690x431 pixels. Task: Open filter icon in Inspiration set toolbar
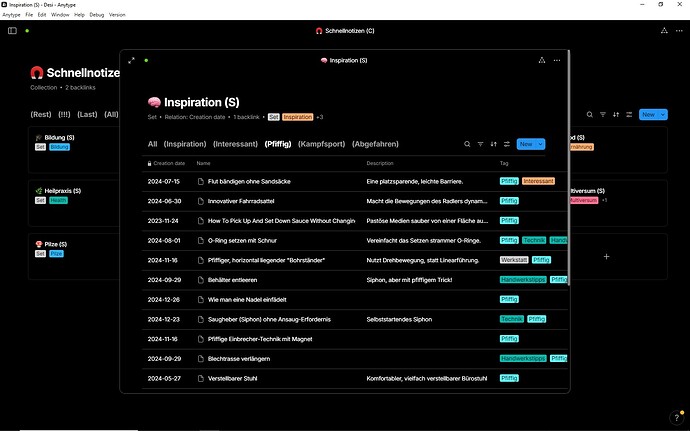[481, 144]
